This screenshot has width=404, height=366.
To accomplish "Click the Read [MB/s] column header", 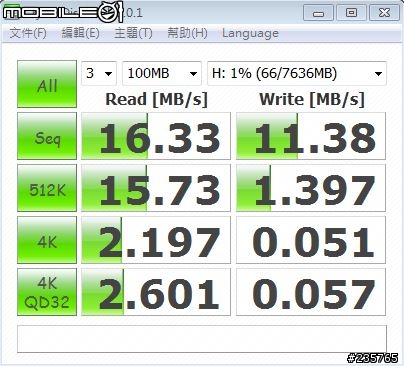I will pos(156,99).
